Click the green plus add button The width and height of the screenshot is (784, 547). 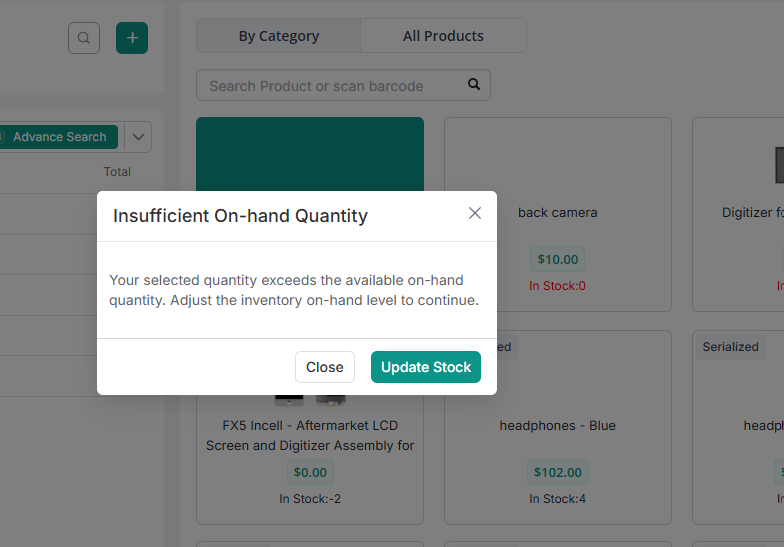pyautogui.click(x=132, y=38)
